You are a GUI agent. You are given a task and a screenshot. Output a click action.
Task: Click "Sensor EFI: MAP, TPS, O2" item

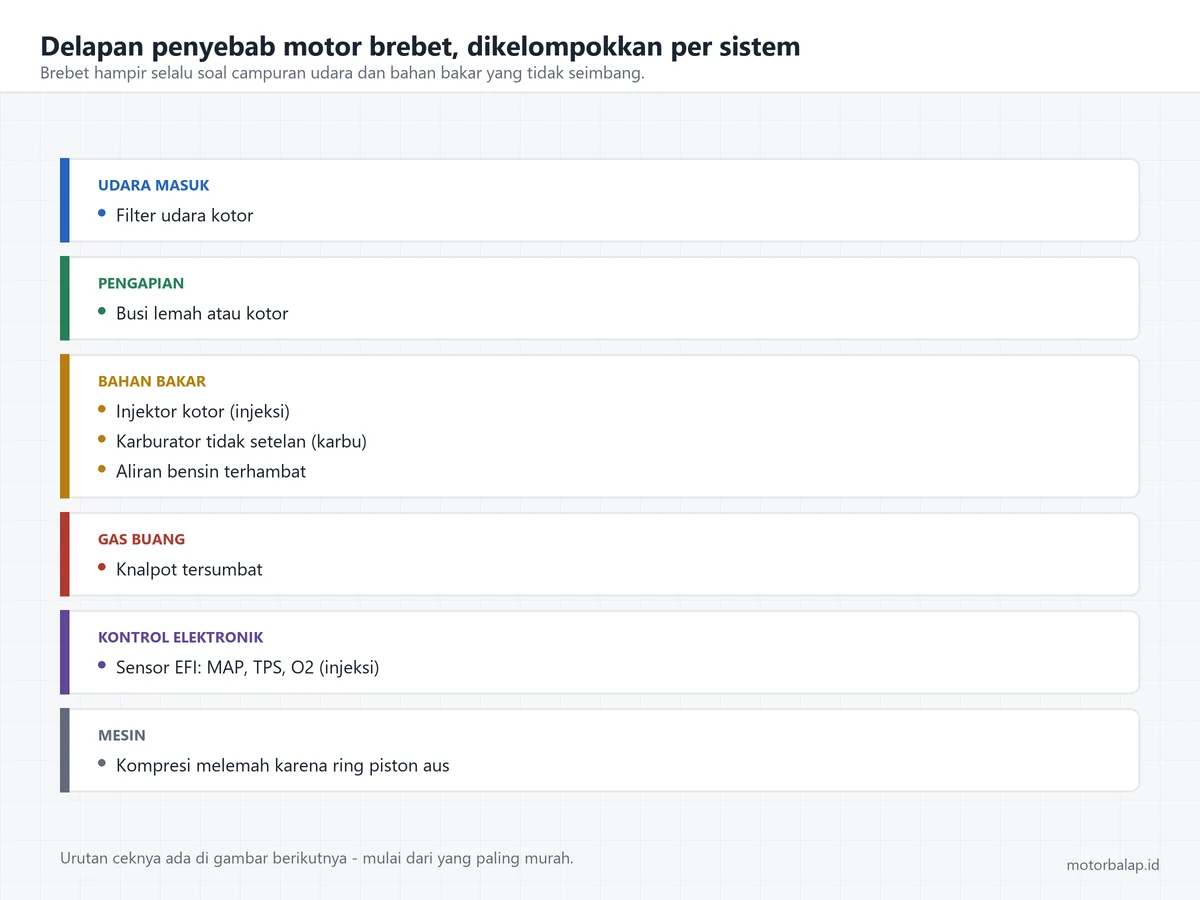(248, 667)
